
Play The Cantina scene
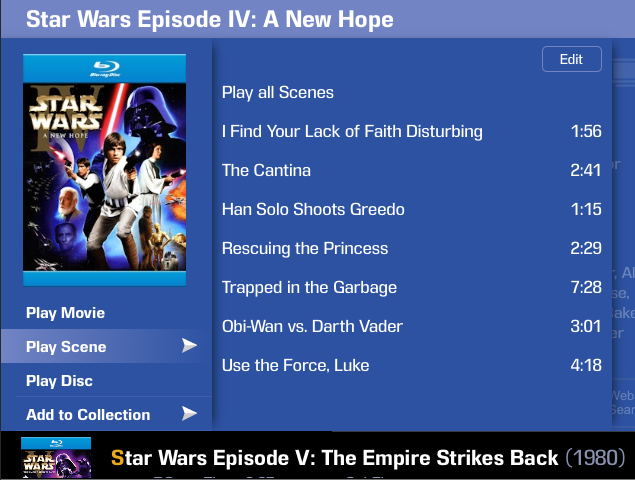click(x=411, y=170)
